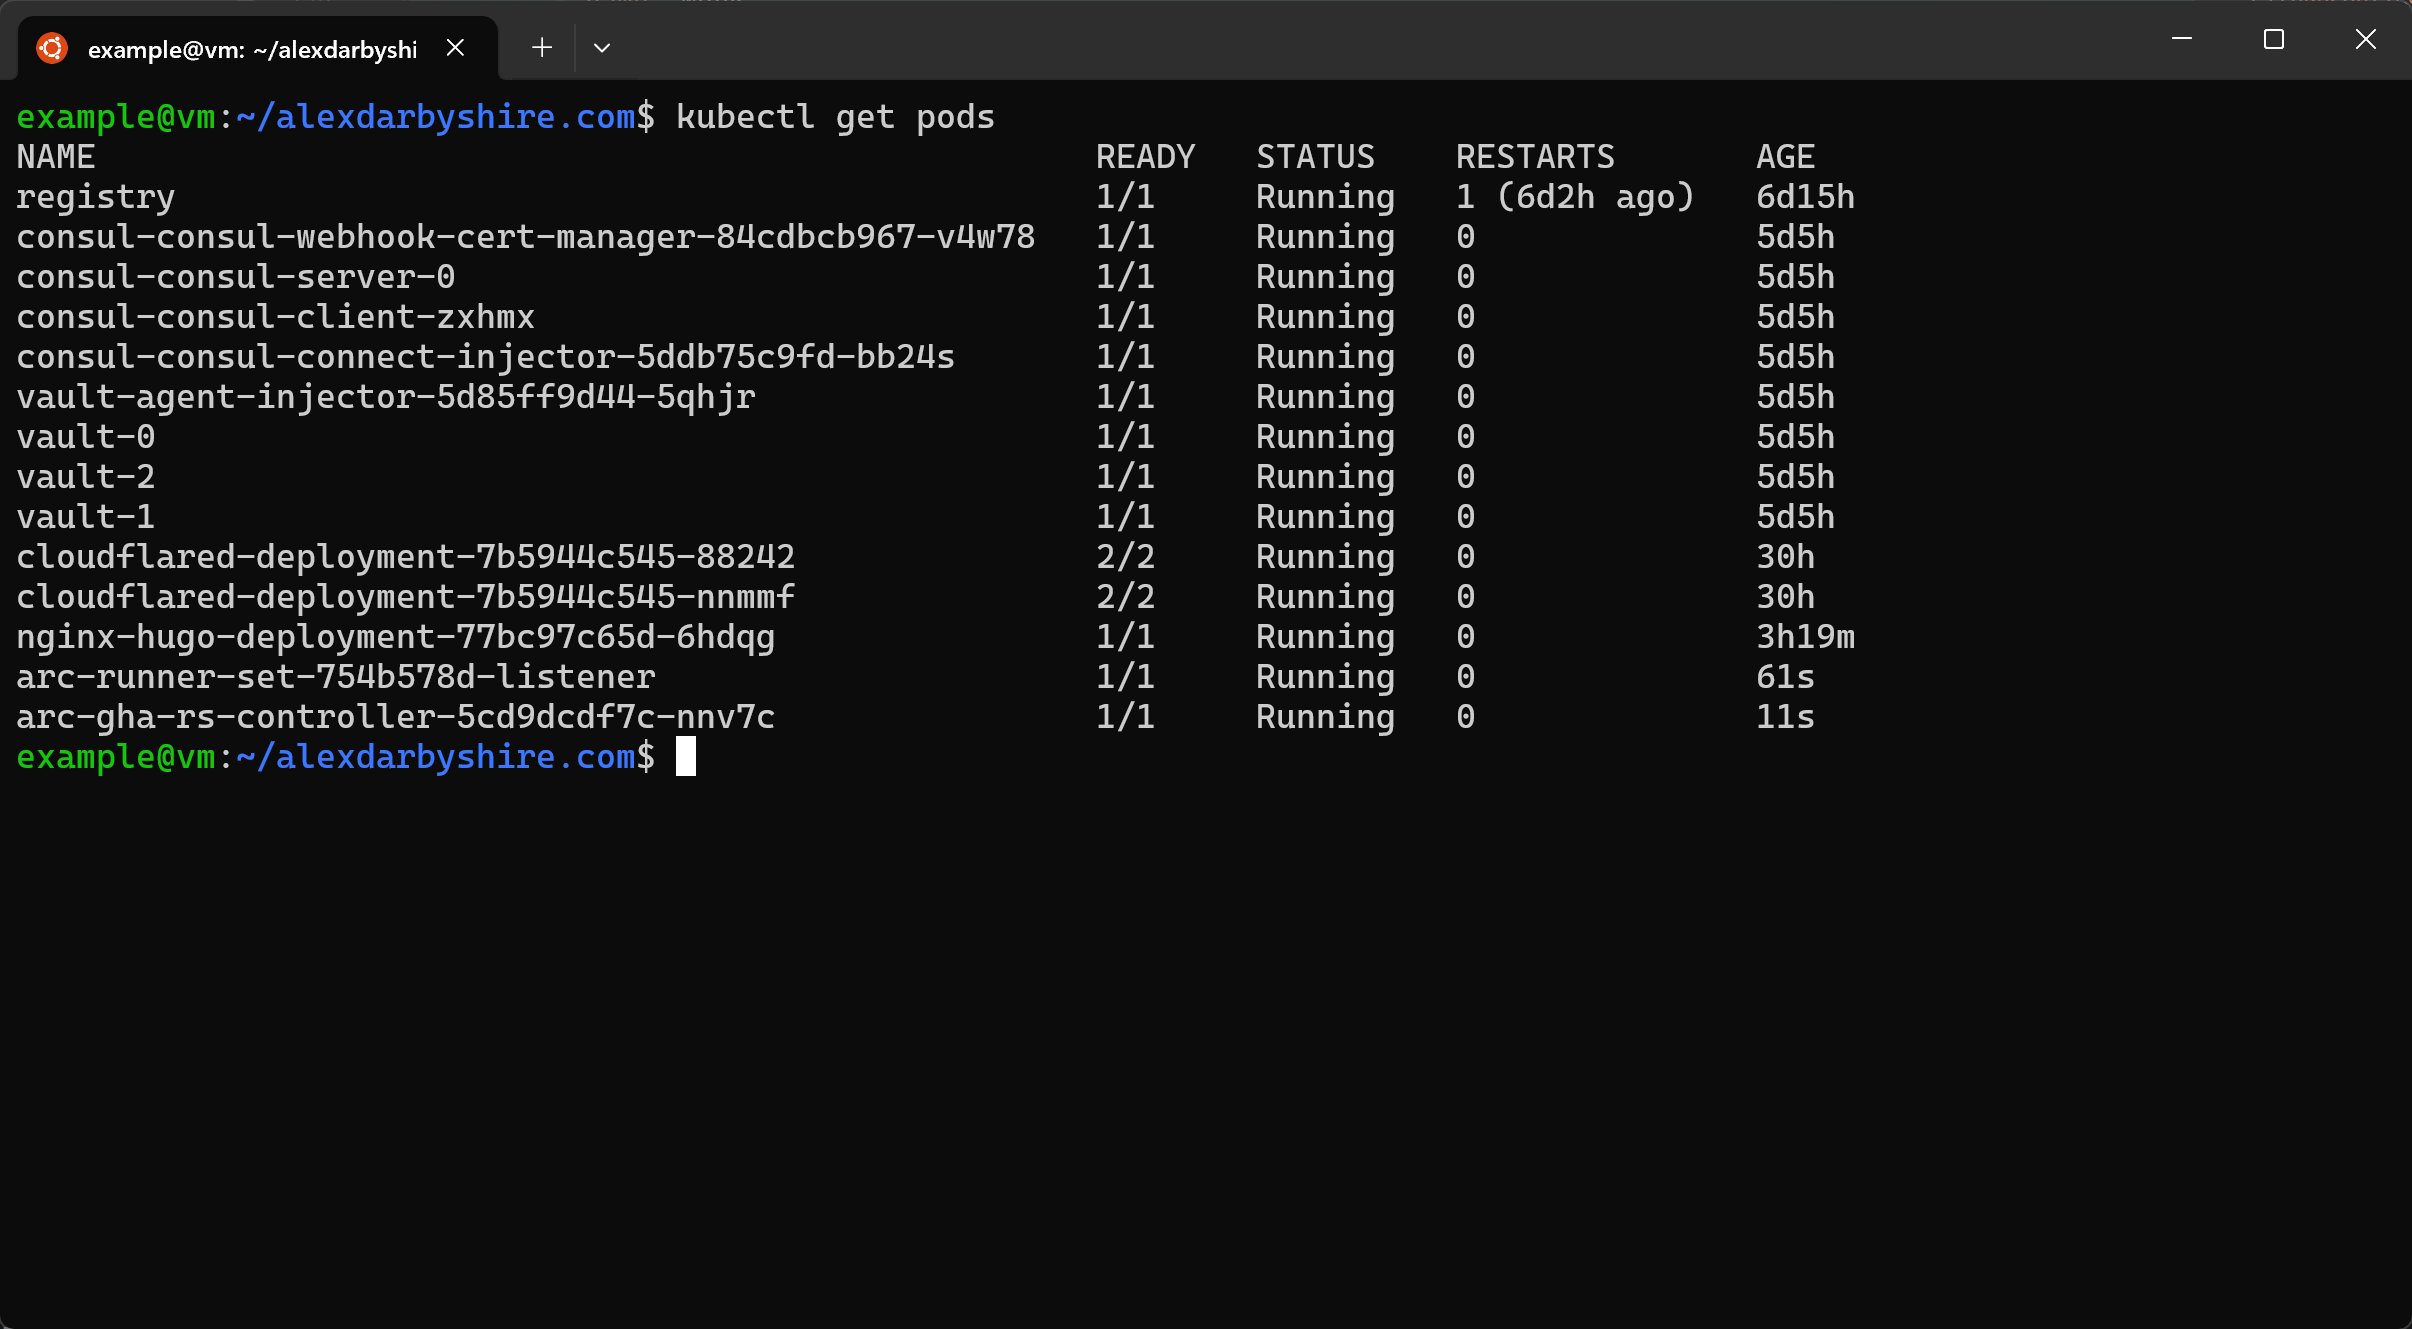Click the bottom 'example@vm' prompt text
This screenshot has width=2412, height=1329.
click(x=116, y=757)
